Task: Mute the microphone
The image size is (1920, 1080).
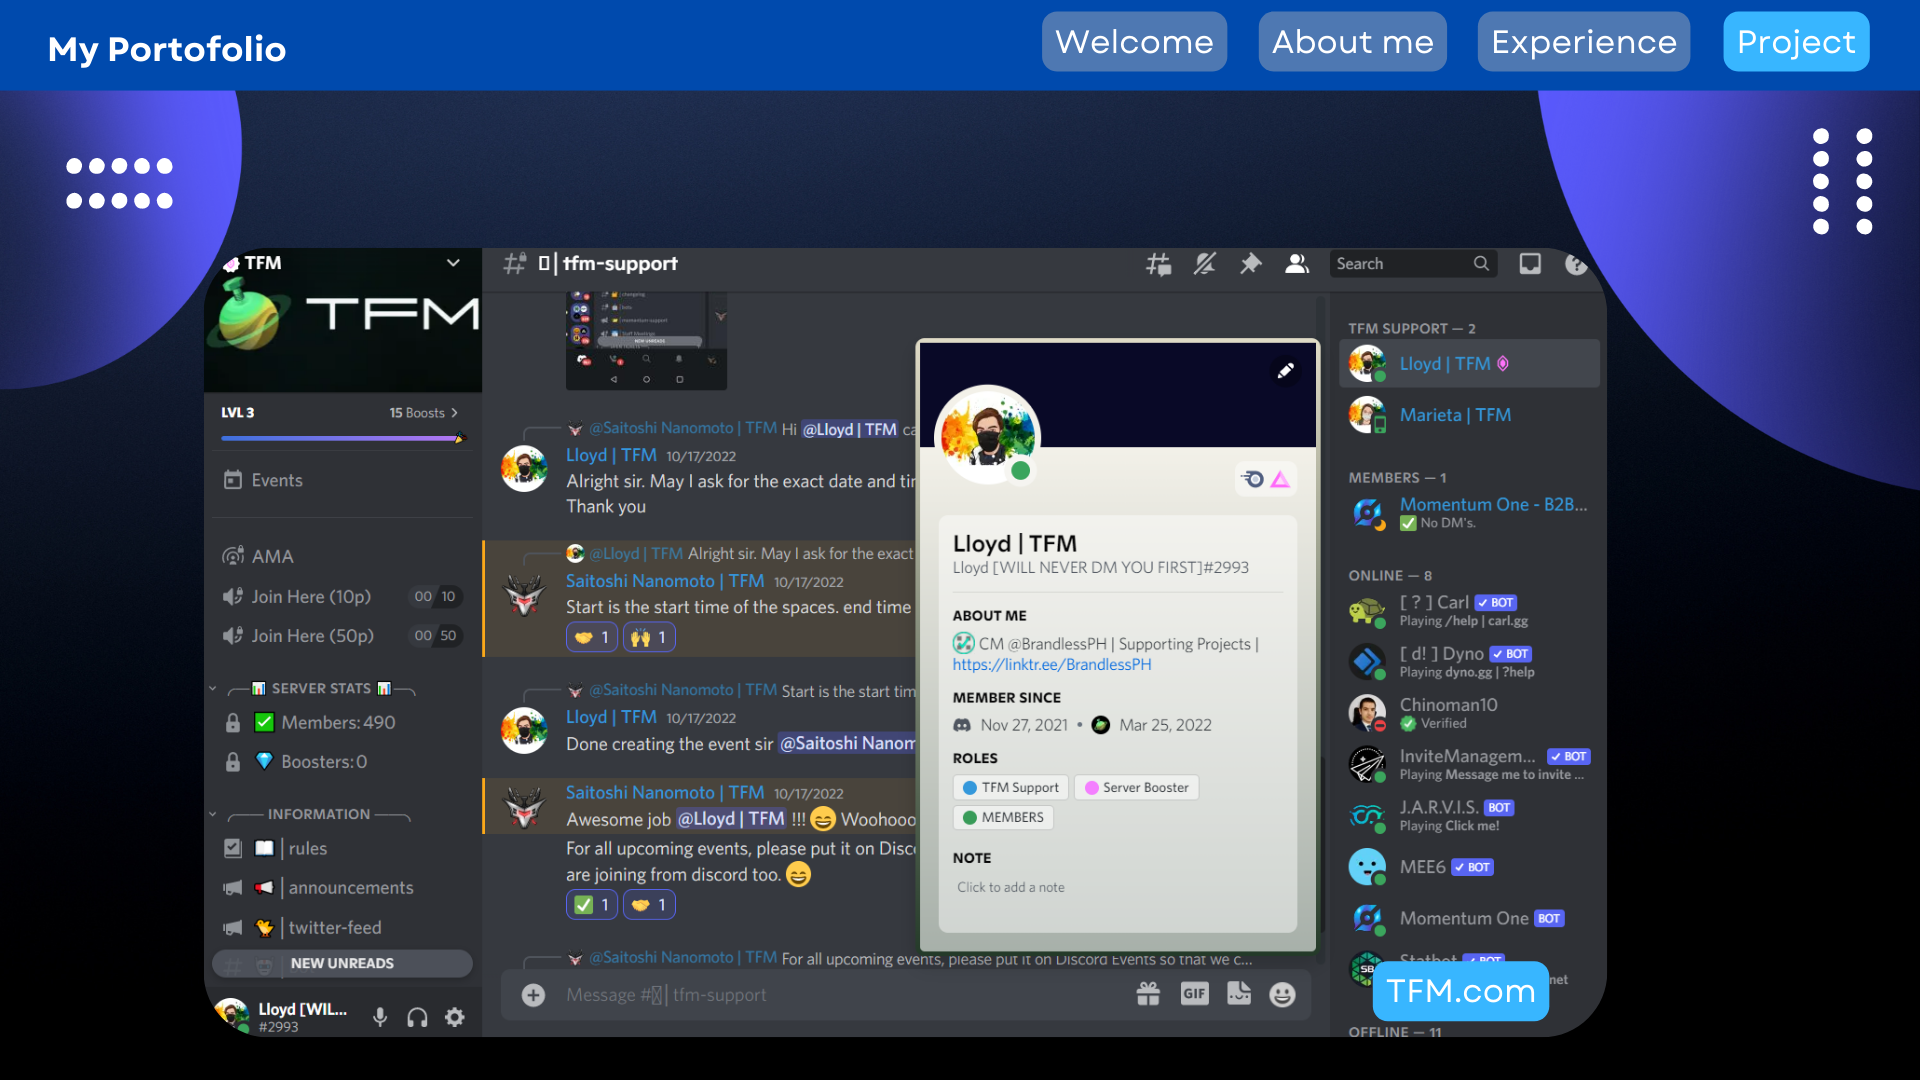Action: point(380,1017)
